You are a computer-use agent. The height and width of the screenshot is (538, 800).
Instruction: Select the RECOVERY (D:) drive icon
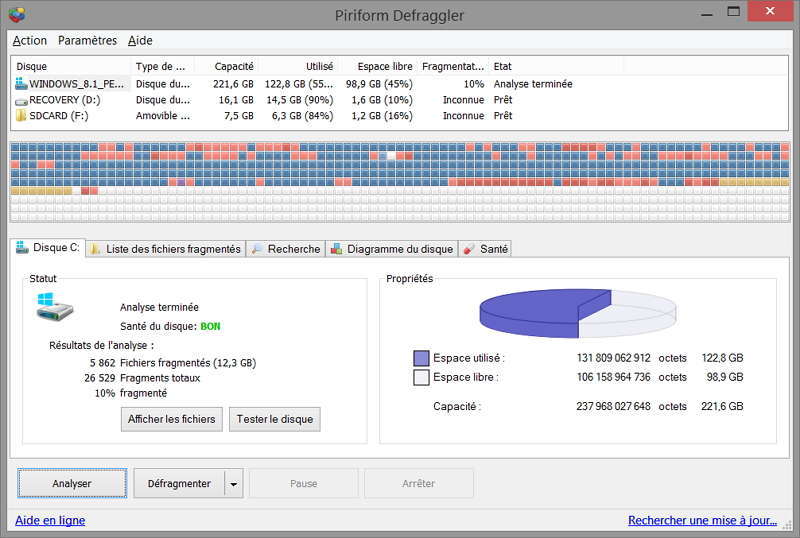[21, 101]
